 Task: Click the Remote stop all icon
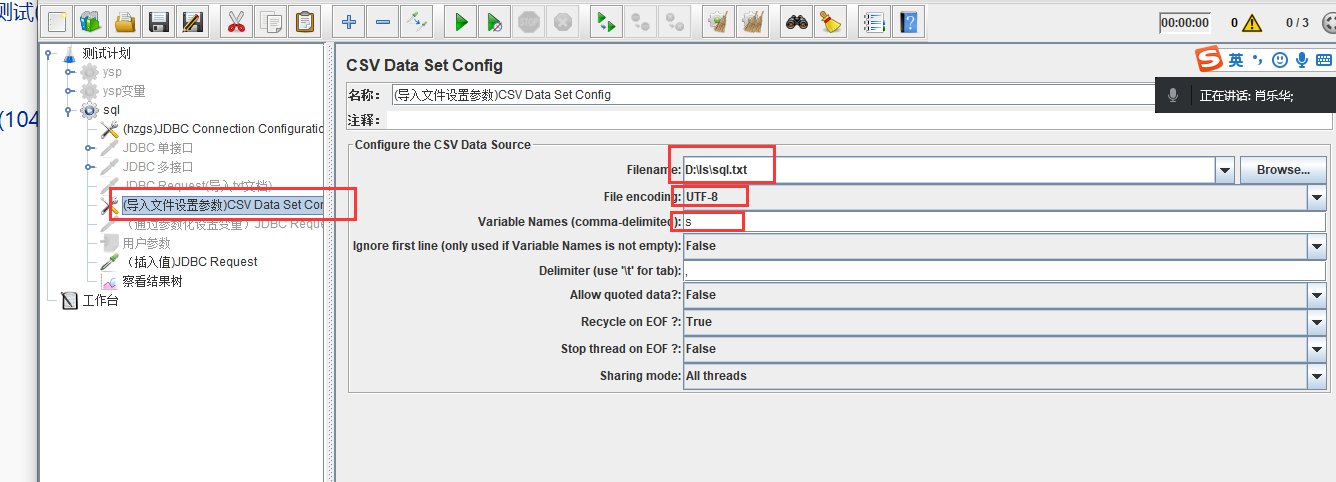641,22
